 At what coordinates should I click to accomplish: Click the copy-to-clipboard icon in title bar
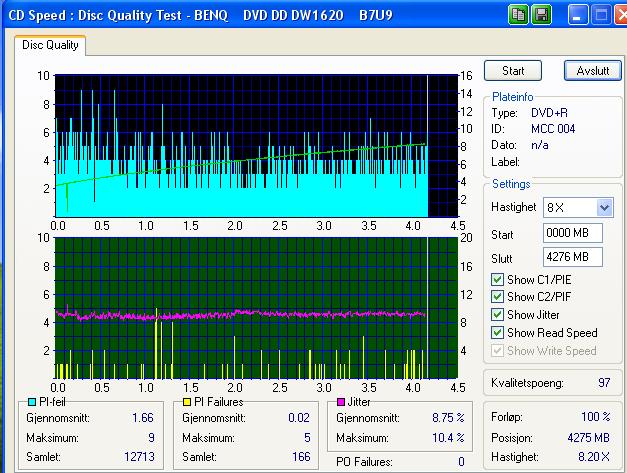(x=518, y=15)
